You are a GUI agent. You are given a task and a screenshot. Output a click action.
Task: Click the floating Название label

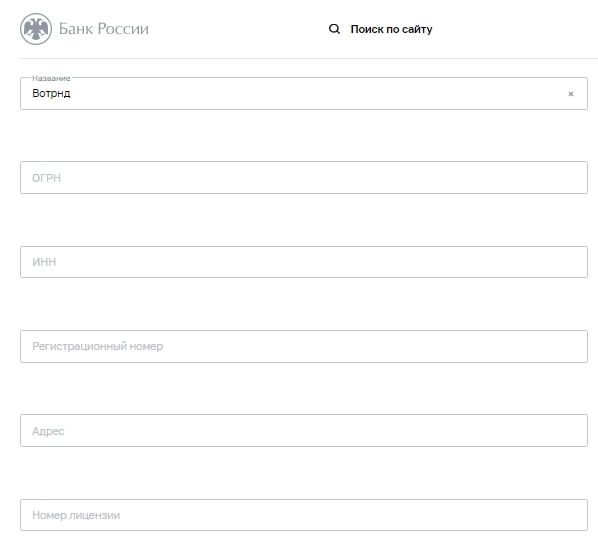coord(51,78)
